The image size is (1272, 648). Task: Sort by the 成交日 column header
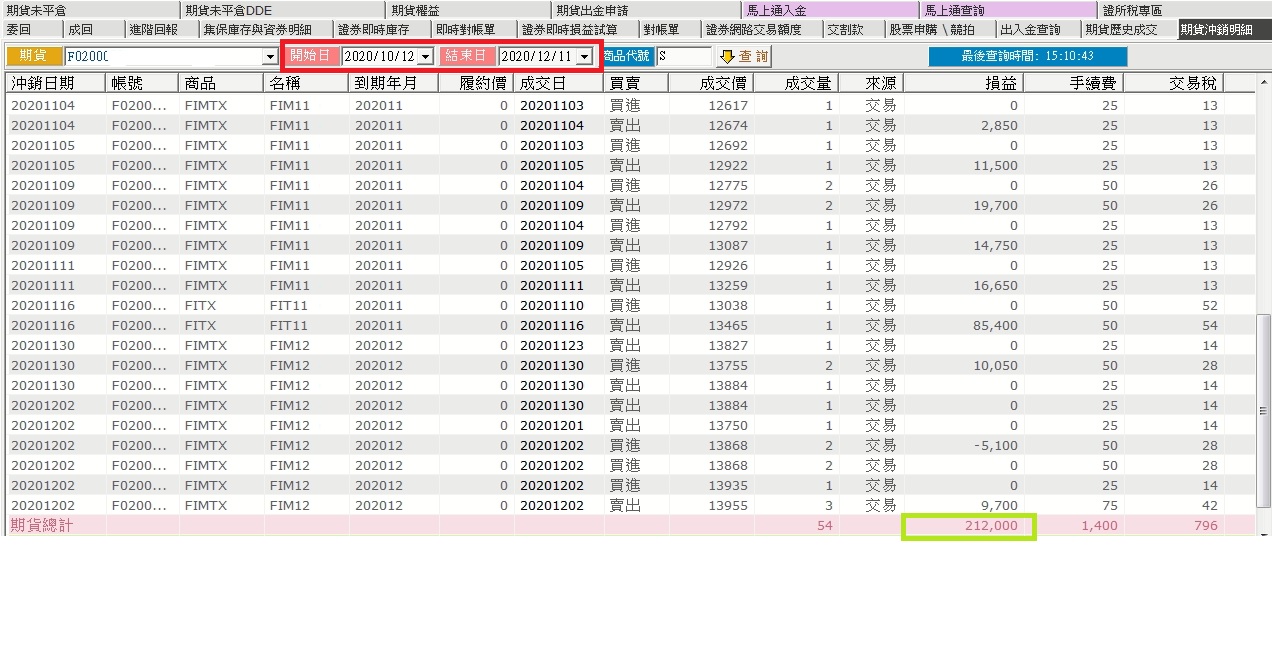pos(559,83)
